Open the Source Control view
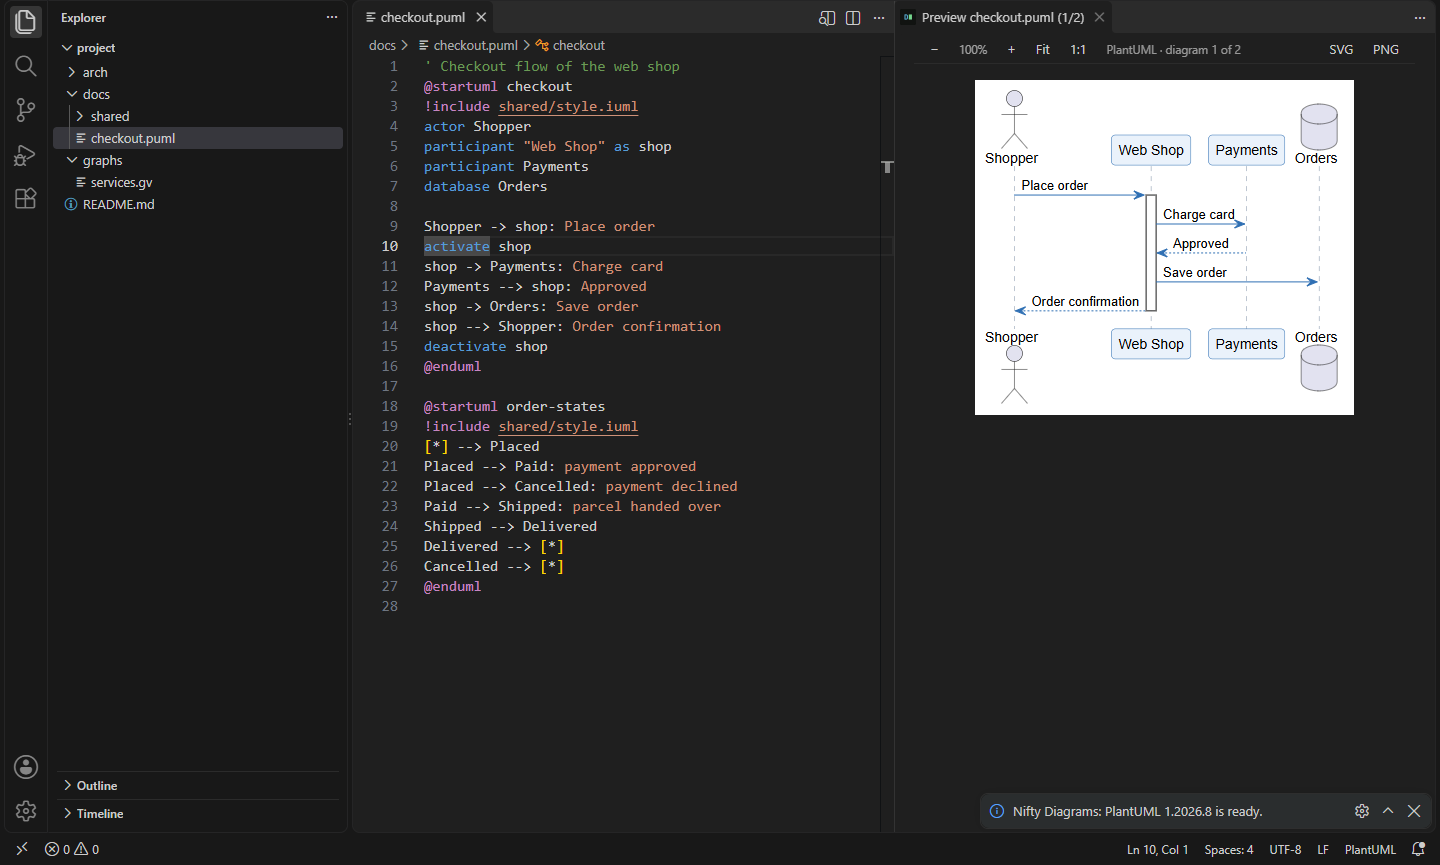Viewport: 1440px width, 865px height. 26,110
